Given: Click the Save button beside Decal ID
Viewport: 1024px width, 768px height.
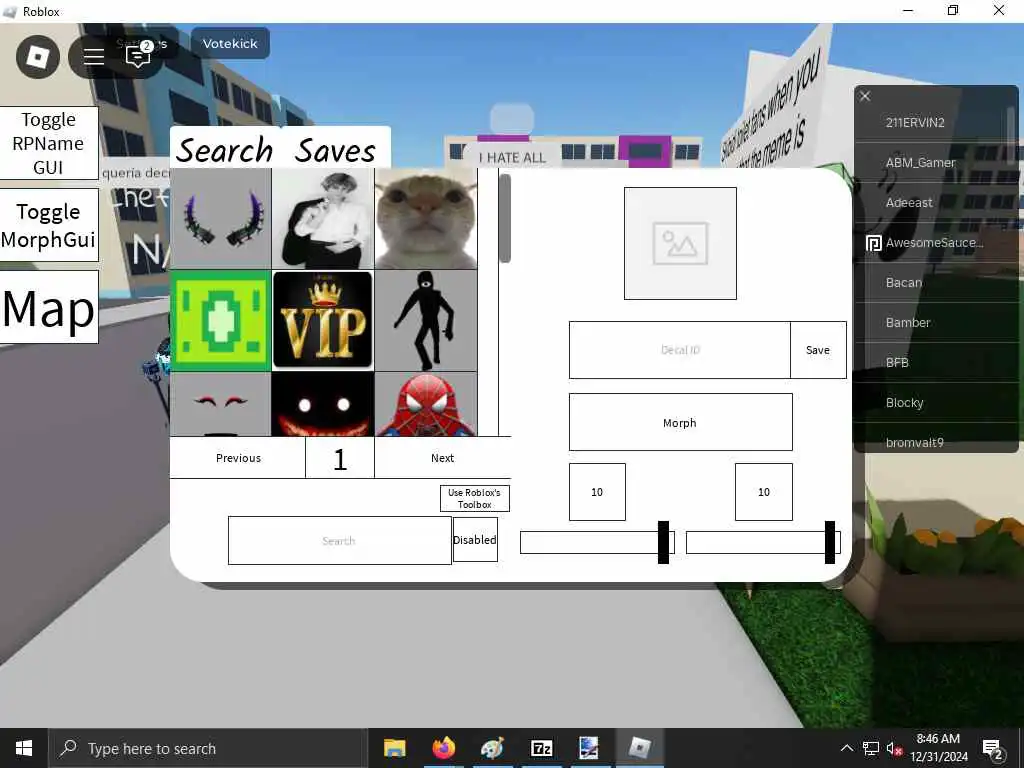Looking at the screenshot, I should 818,350.
